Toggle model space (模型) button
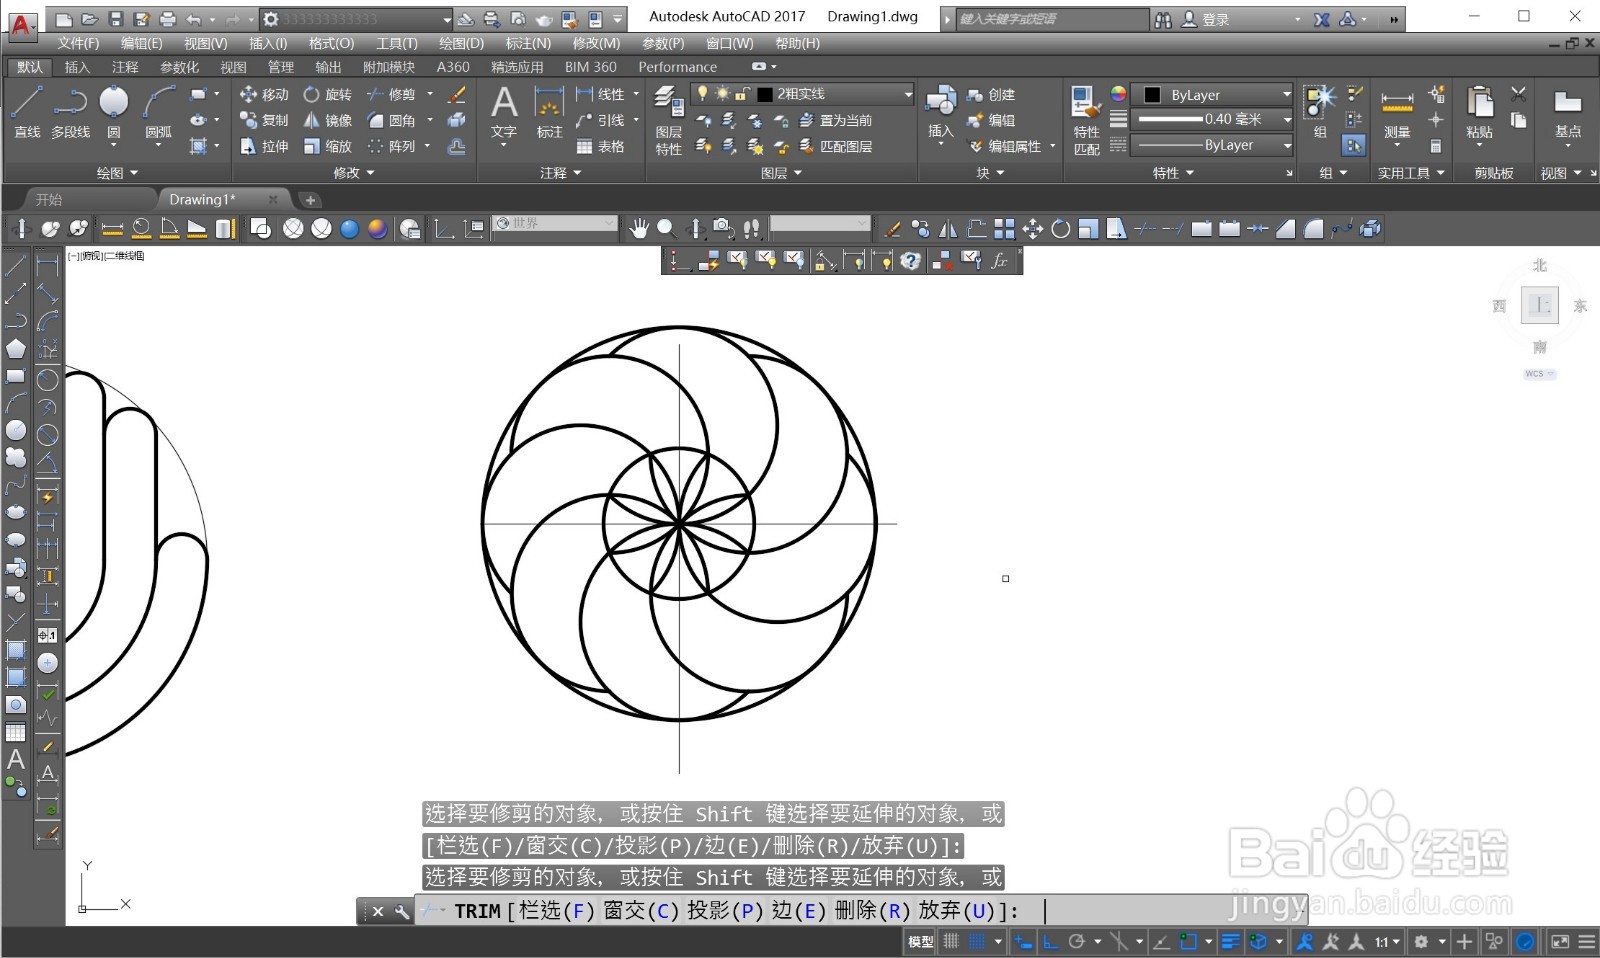 [x=920, y=941]
